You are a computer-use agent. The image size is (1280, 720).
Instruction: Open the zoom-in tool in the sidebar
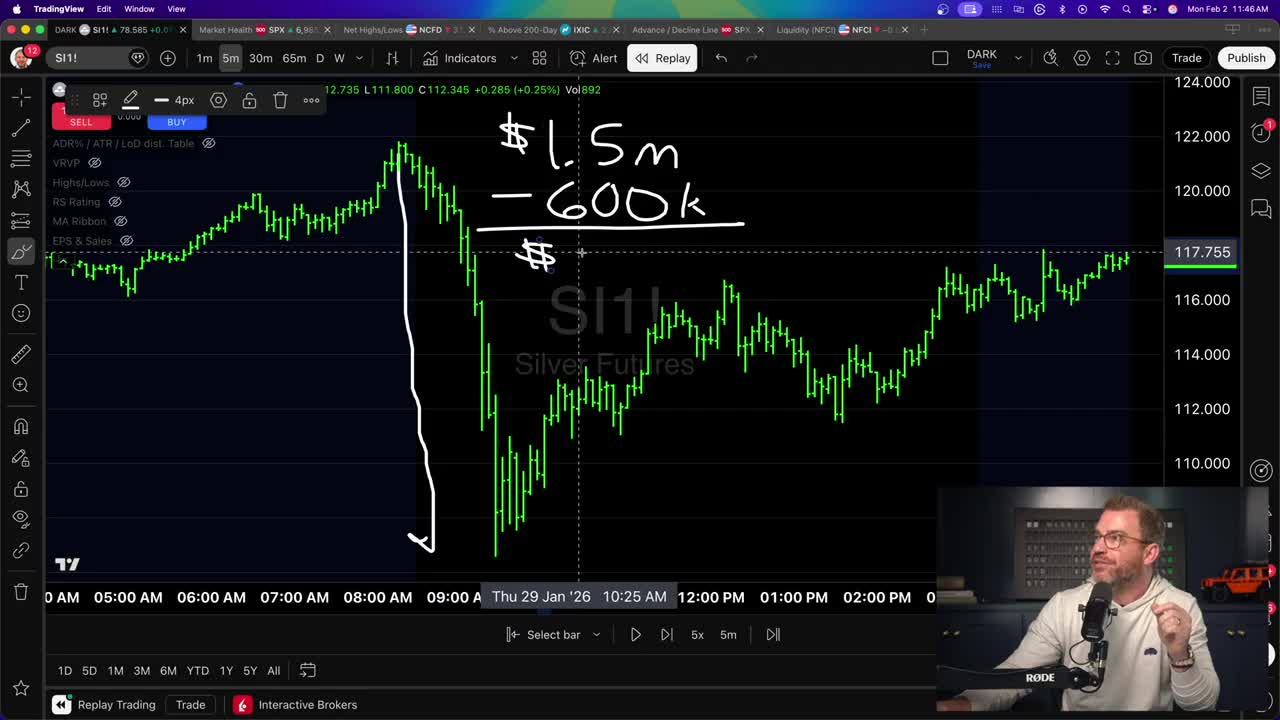pos(21,385)
